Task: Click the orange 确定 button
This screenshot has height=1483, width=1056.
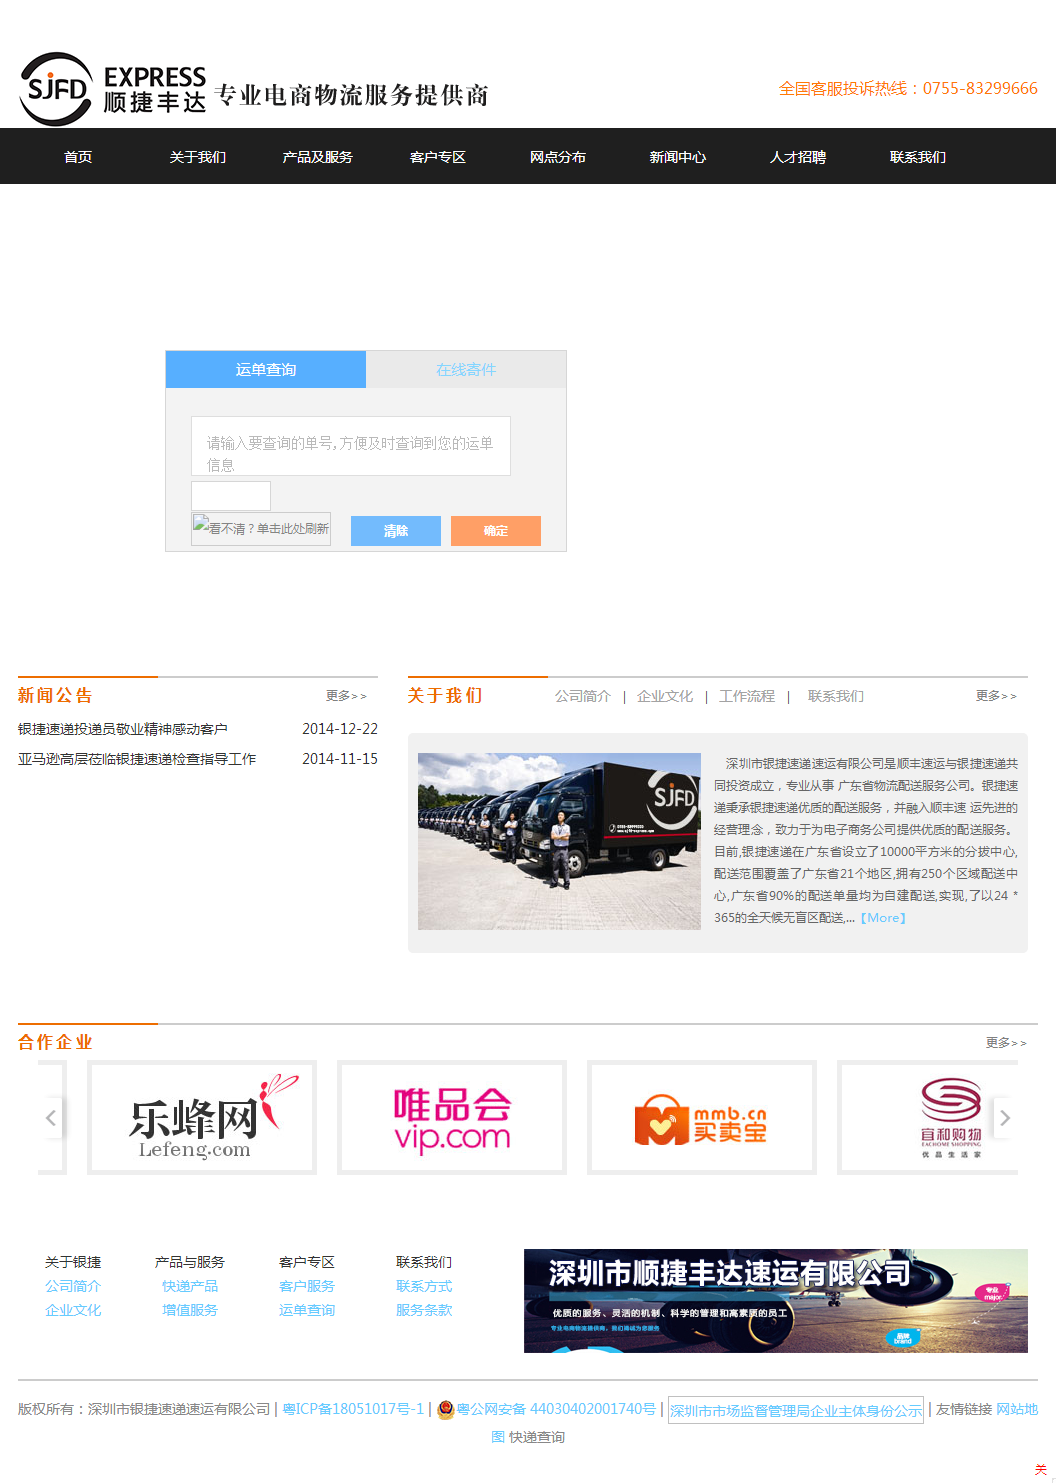Action: [496, 531]
